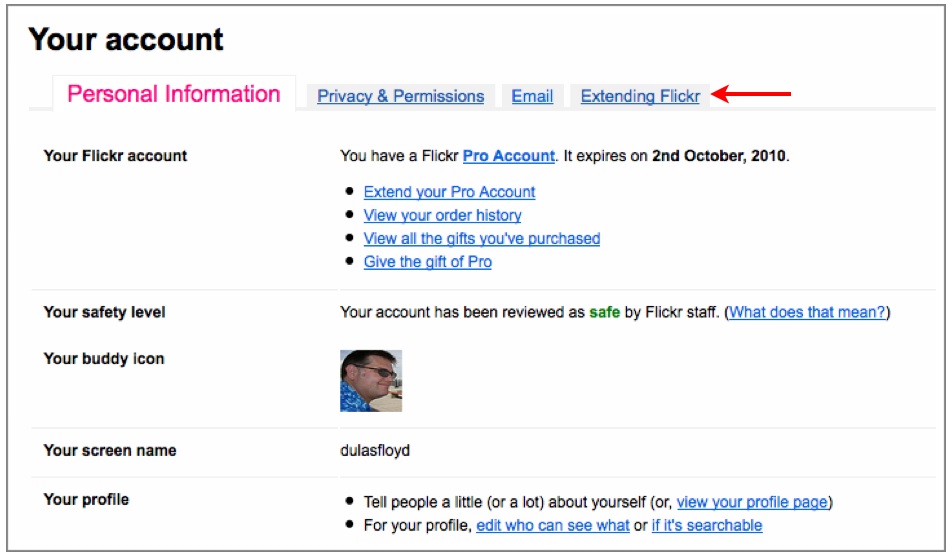Screen dimensions: 950x556
Task: Click Give the gift of Pro
Action: 428,262
